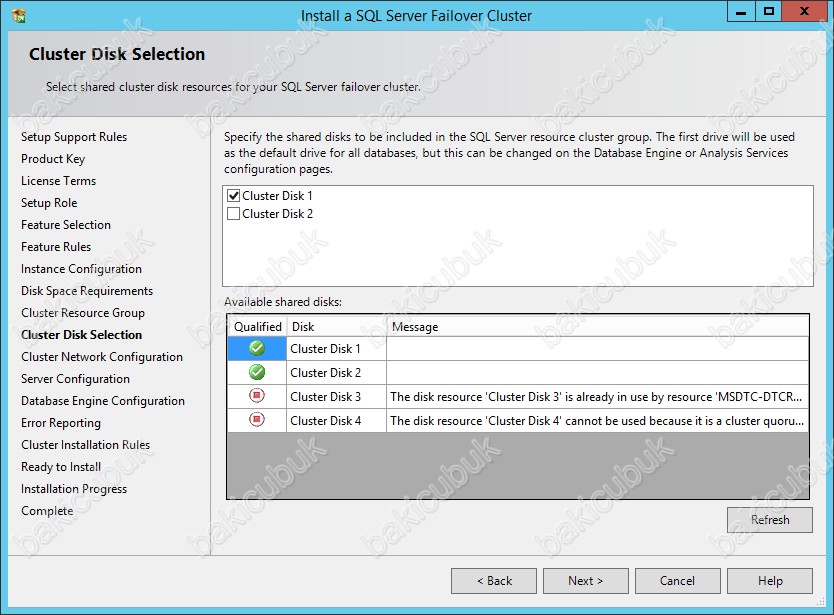This screenshot has width=834, height=615.
Task: Select Error Reporting in the sidebar
Action: pos(61,423)
